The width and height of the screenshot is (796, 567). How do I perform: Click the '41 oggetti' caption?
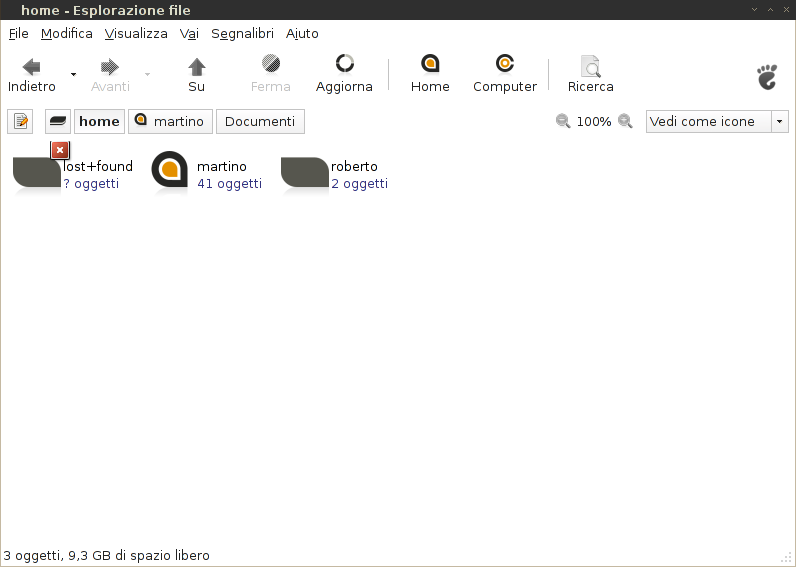pyautogui.click(x=229, y=183)
